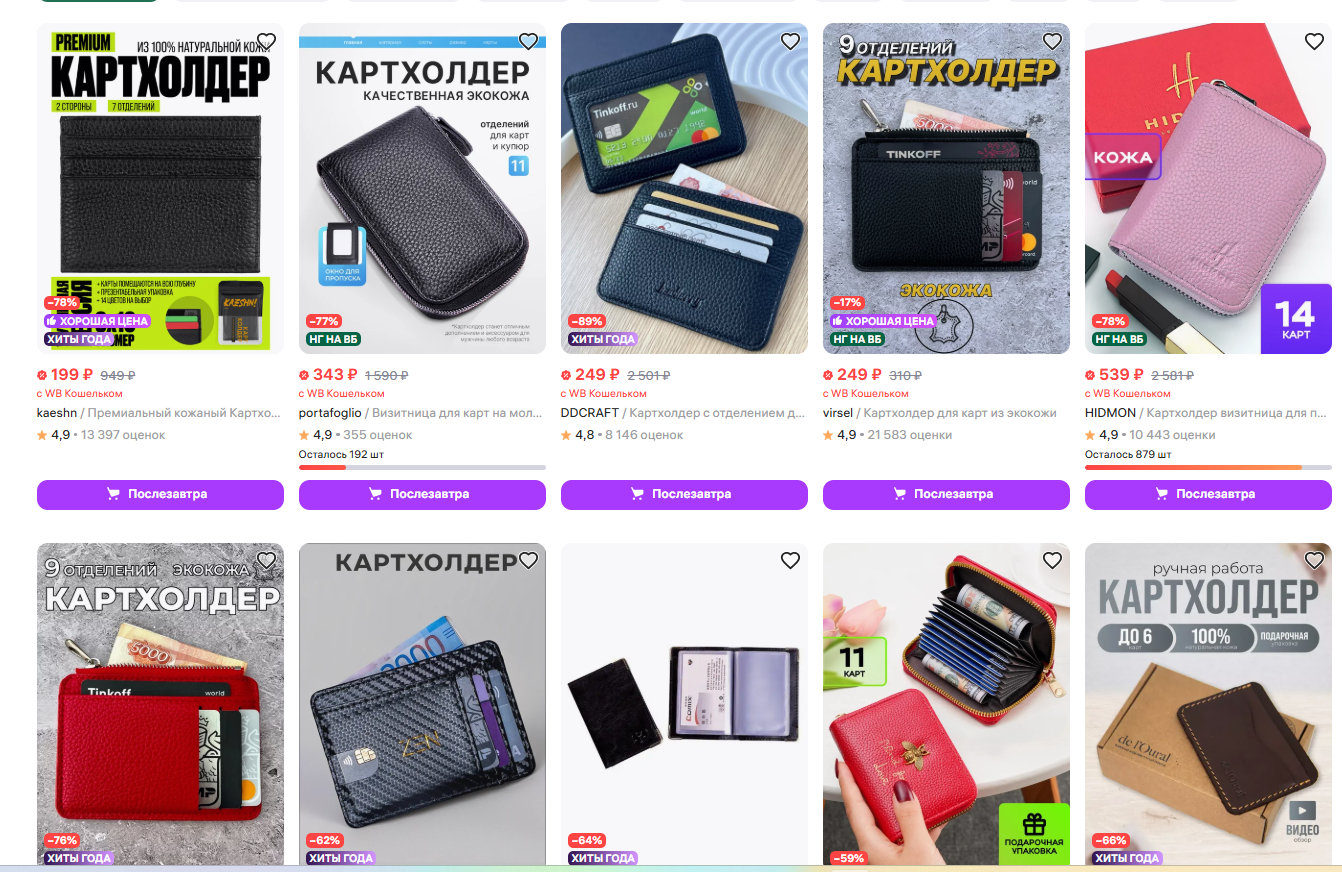Open virsel Картхолдер из экокожи link
The width and height of the screenshot is (1342, 872).
click(960, 413)
